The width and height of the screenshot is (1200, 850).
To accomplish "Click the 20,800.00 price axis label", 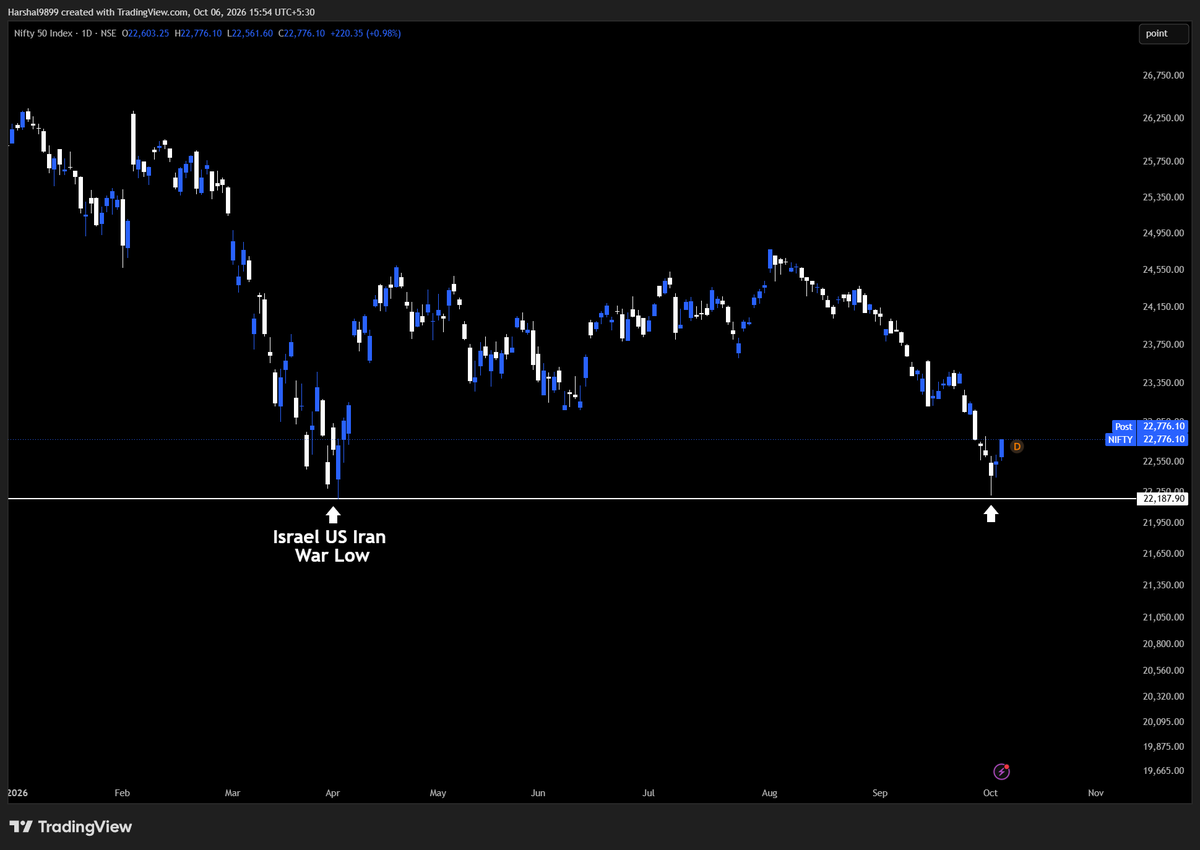I will (1164, 644).
